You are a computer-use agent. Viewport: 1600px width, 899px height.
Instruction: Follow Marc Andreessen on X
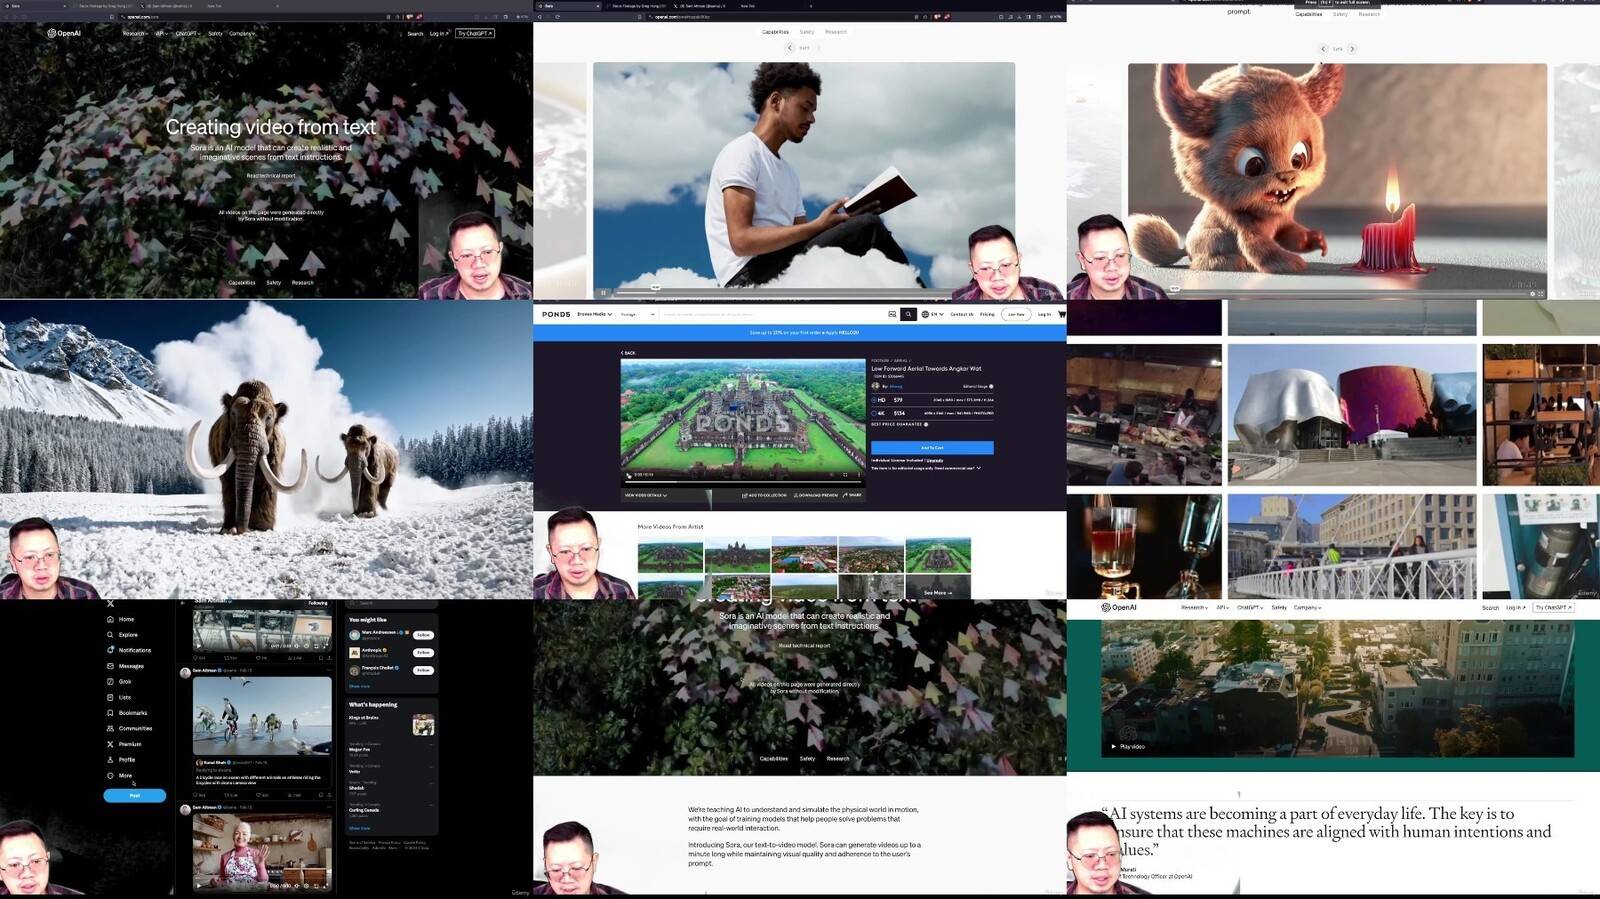click(423, 635)
